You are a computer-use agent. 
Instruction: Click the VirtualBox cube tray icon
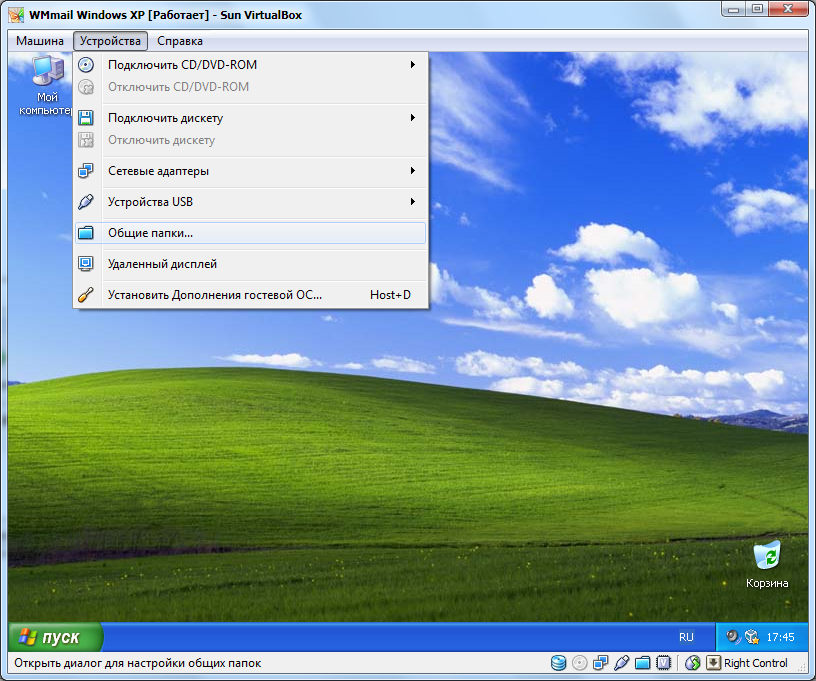[x=751, y=637]
